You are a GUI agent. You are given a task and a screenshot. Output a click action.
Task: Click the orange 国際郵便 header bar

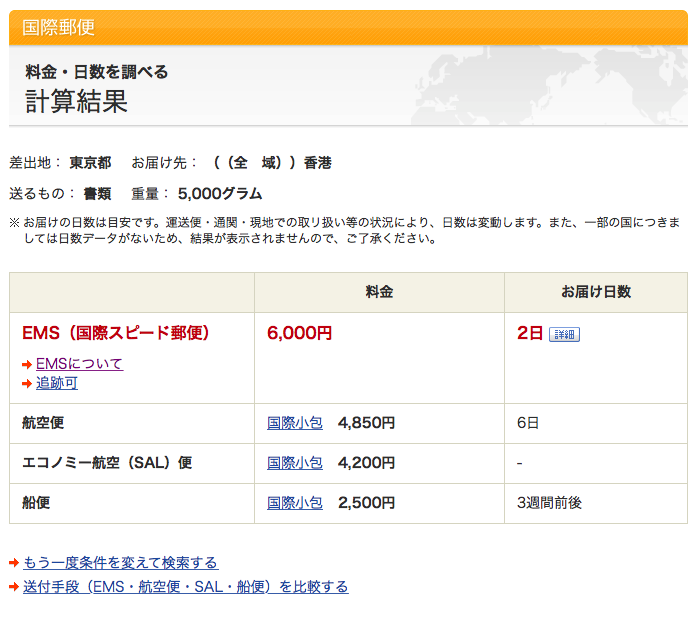pyautogui.click(x=349, y=27)
